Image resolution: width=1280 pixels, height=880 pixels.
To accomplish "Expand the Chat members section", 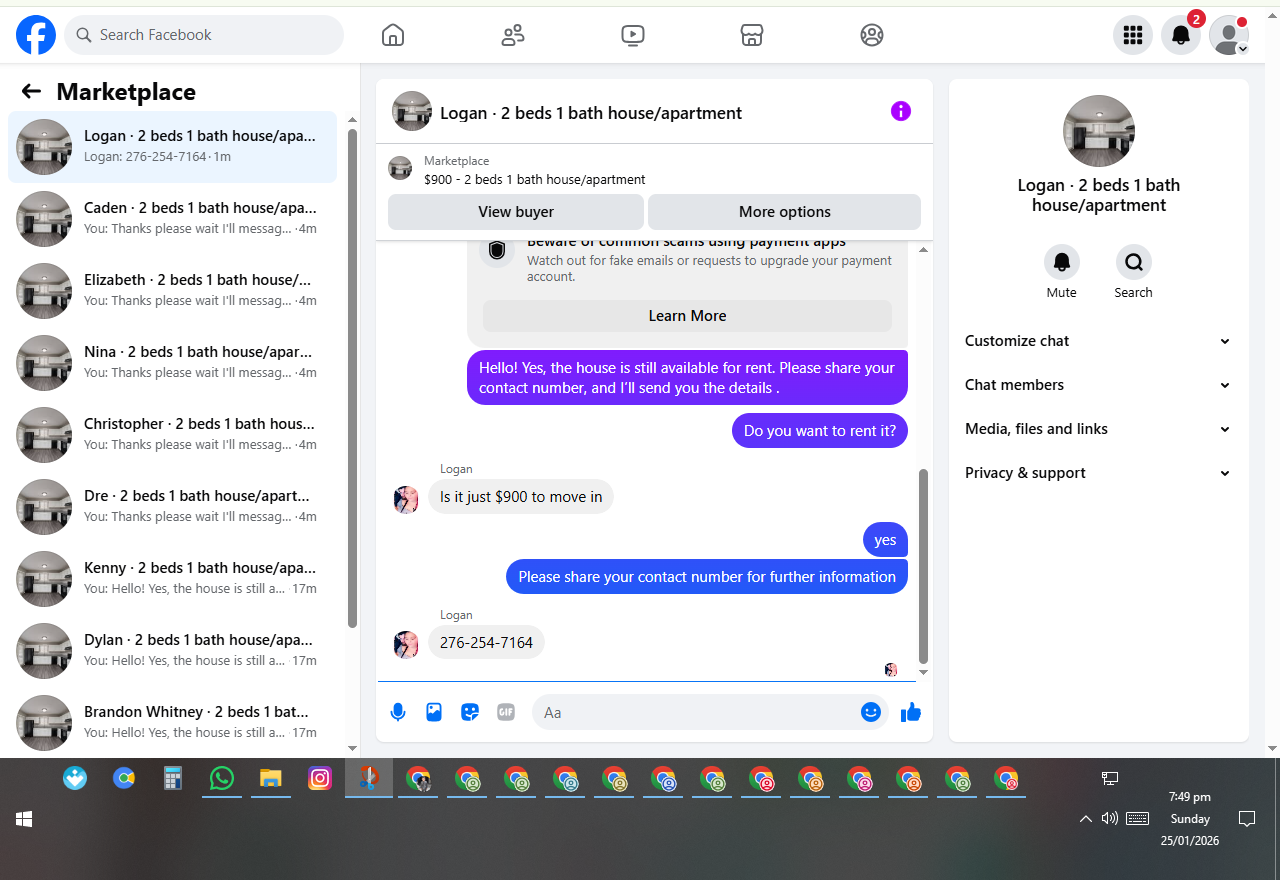I will point(1098,385).
